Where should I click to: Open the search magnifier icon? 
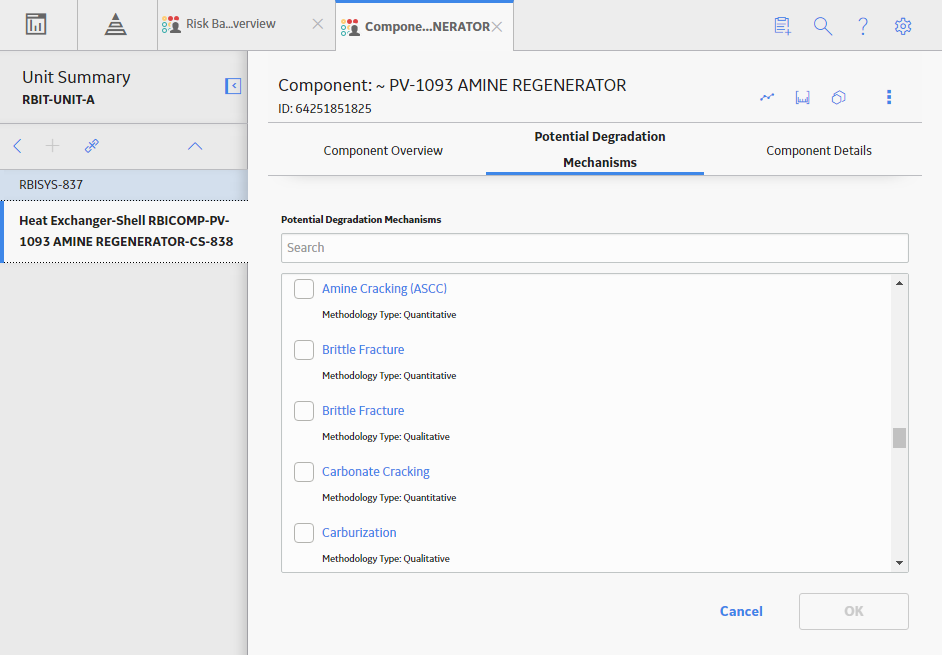pyautogui.click(x=822, y=26)
